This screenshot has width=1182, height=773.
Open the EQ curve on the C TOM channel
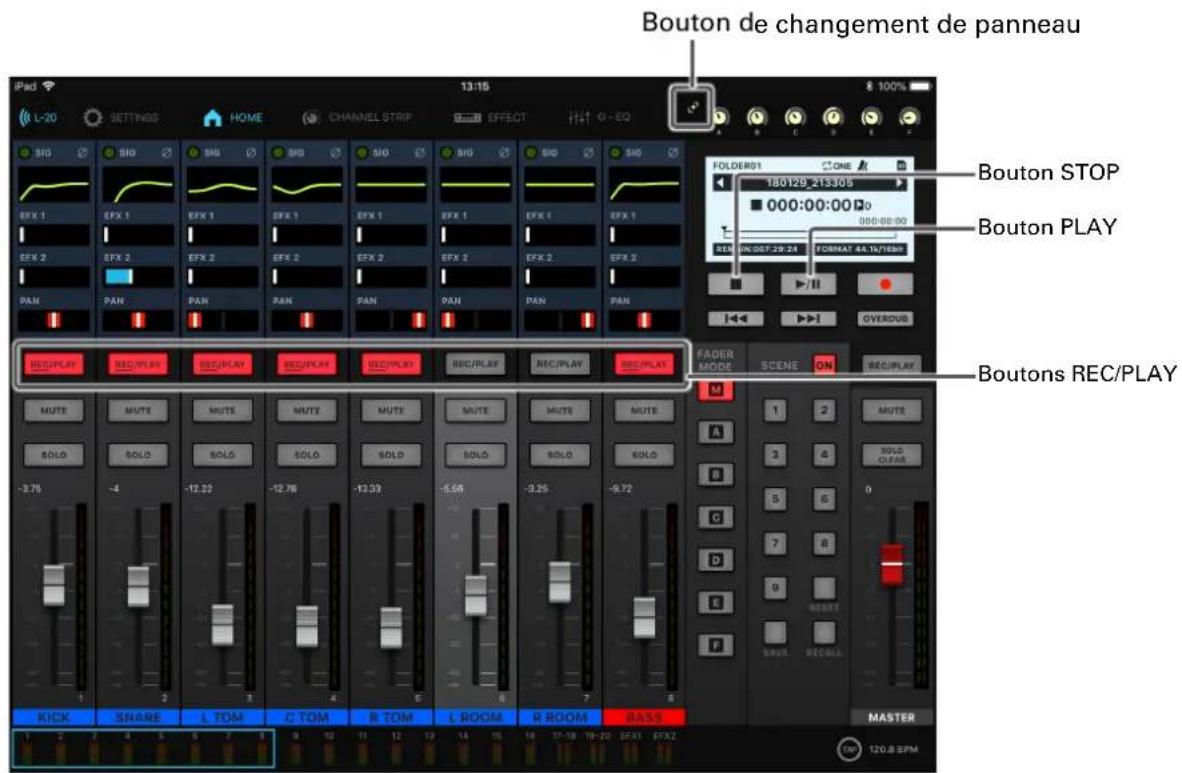tap(306, 185)
